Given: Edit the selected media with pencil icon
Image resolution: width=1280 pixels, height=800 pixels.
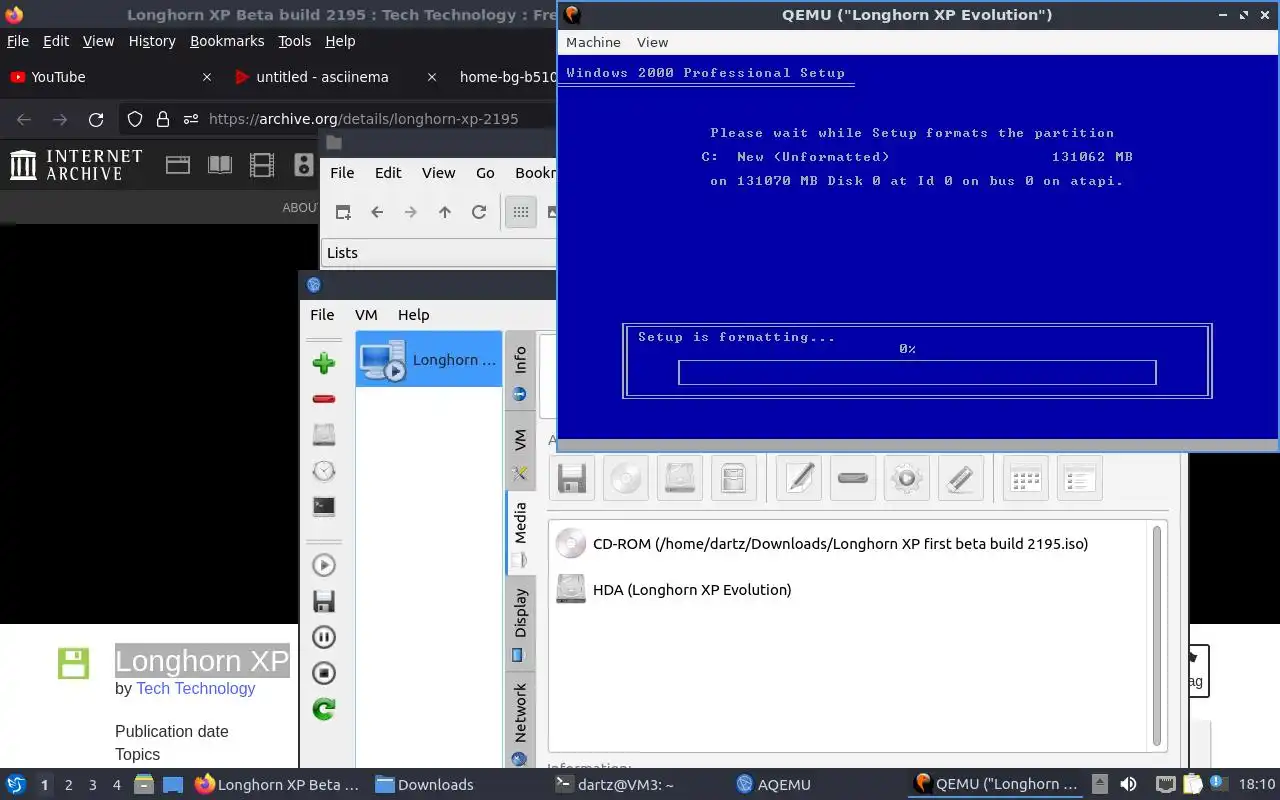Looking at the screenshot, I should click(x=799, y=478).
